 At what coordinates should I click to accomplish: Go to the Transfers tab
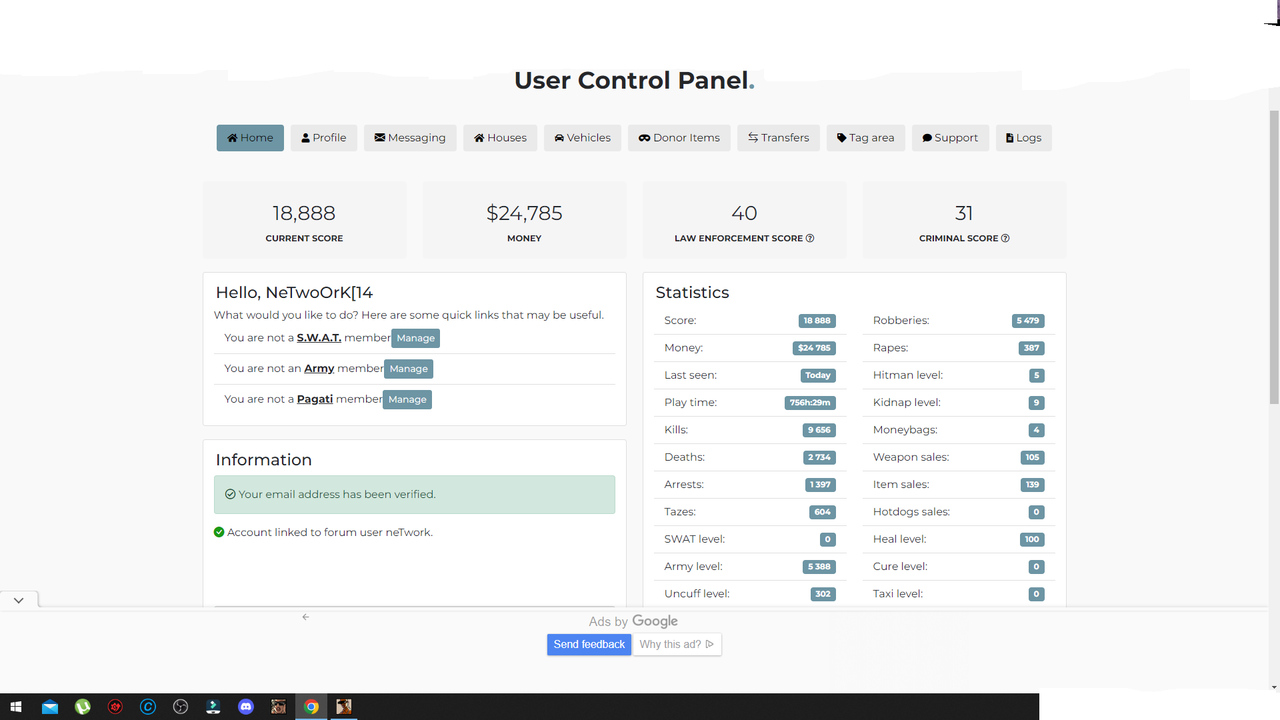tap(779, 138)
